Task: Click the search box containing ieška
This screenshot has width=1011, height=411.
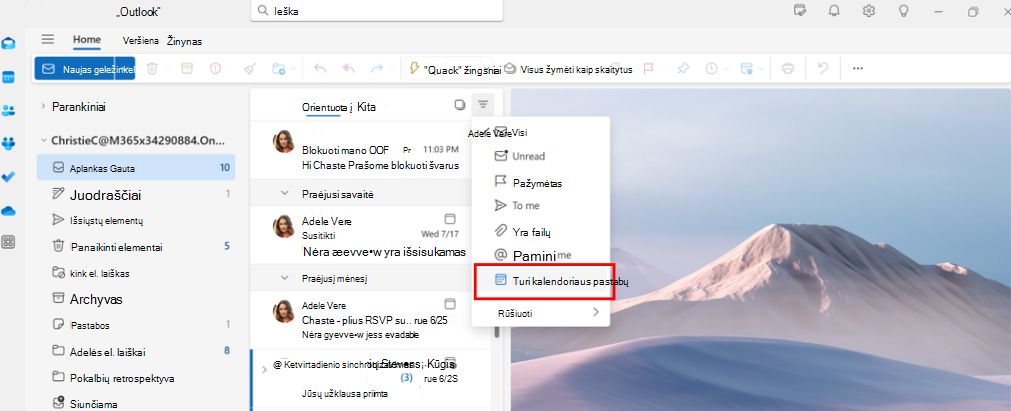Action: [376, 11]
